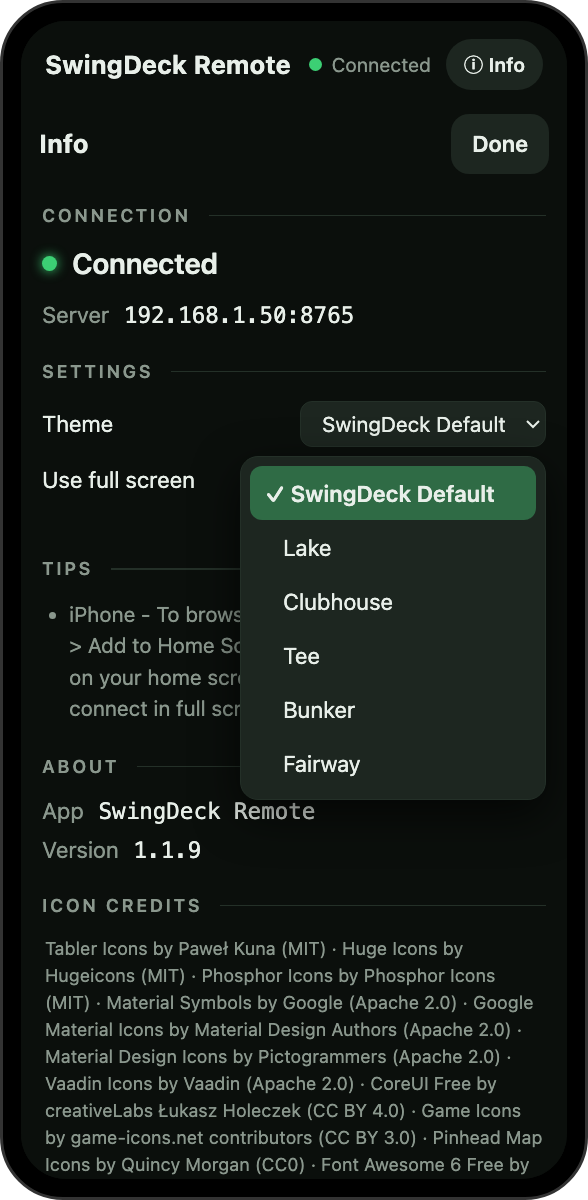Click the Theme setting label
Screen dimensions: 588x1200
click(x=78, y=424)
